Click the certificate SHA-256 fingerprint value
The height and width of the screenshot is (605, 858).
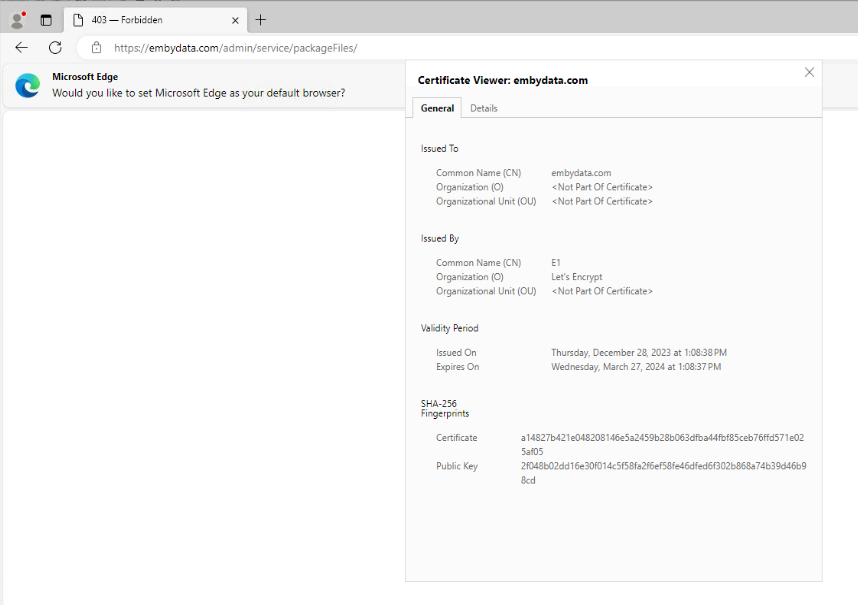coord(662,444)
